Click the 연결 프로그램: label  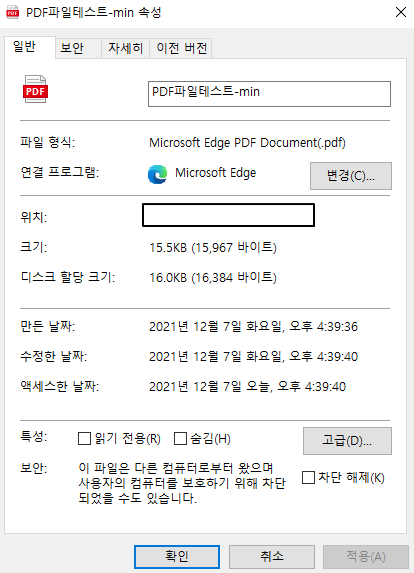click(x=60, y=172)
